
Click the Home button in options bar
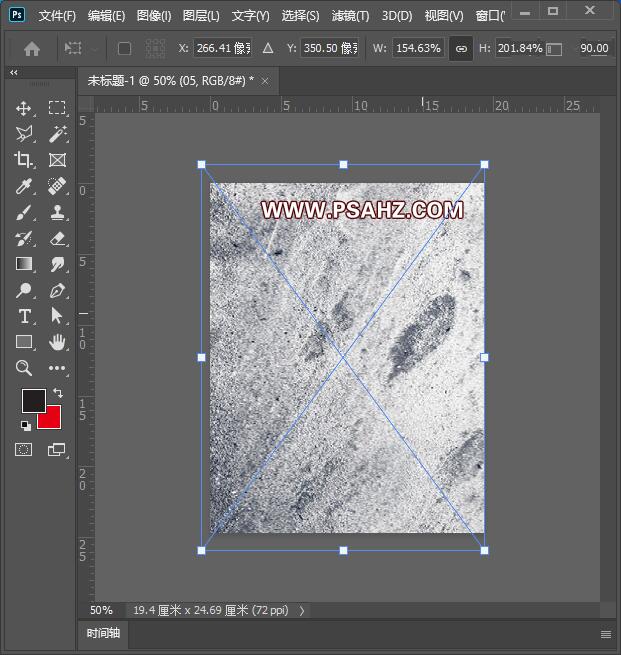32,49
